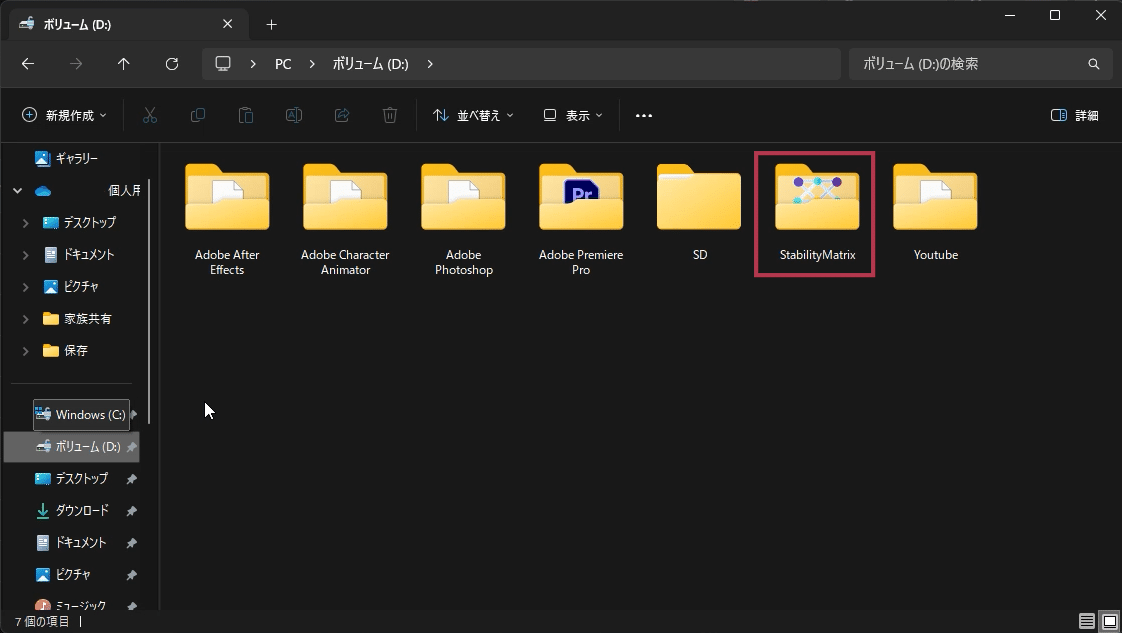Click the Rename icon in toolbar

click(293, 115)
